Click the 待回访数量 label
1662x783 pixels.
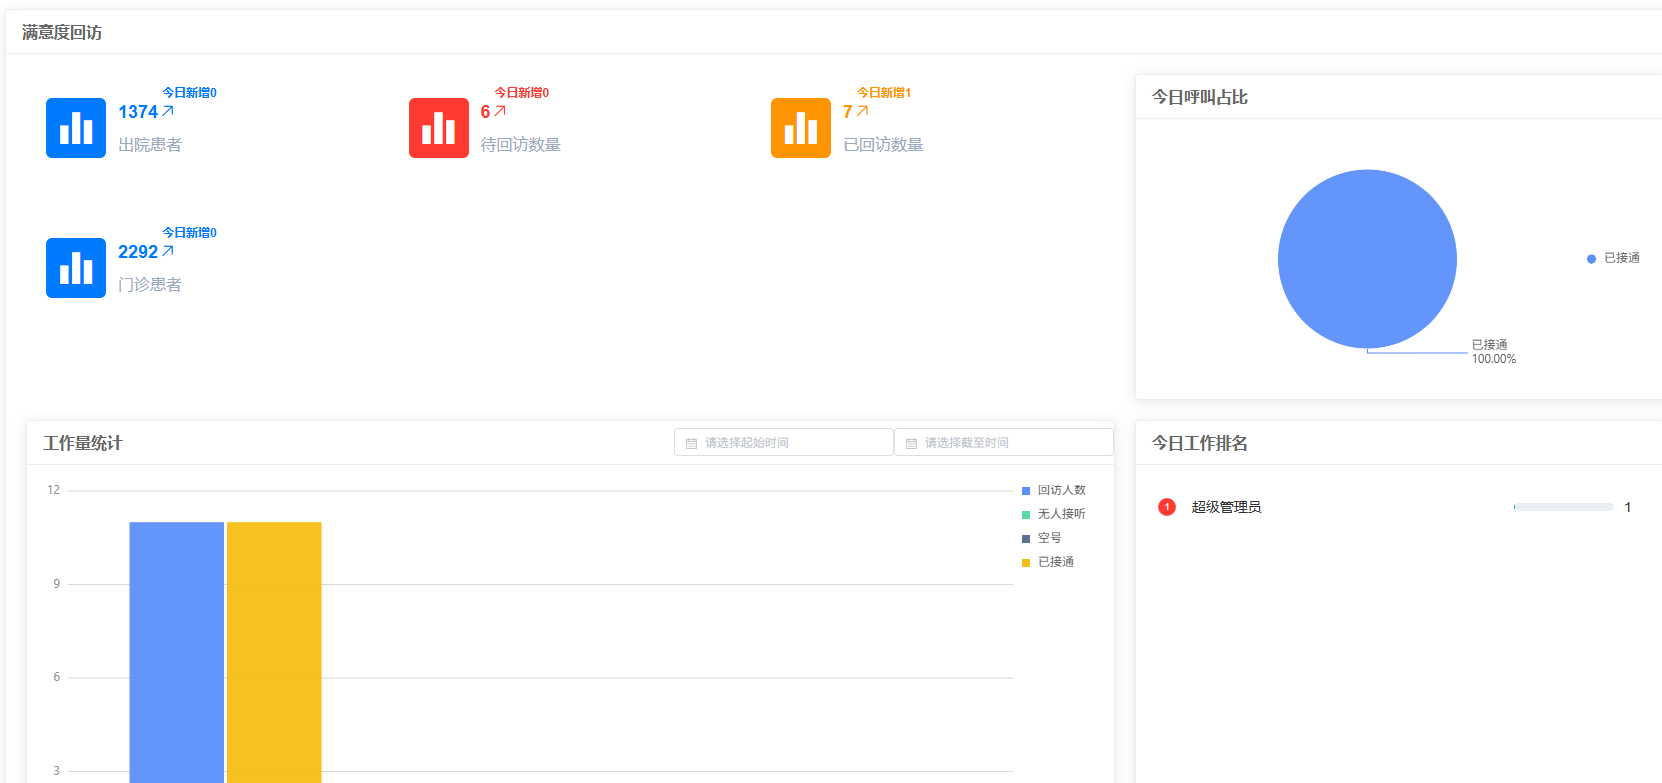click(520, 145)
